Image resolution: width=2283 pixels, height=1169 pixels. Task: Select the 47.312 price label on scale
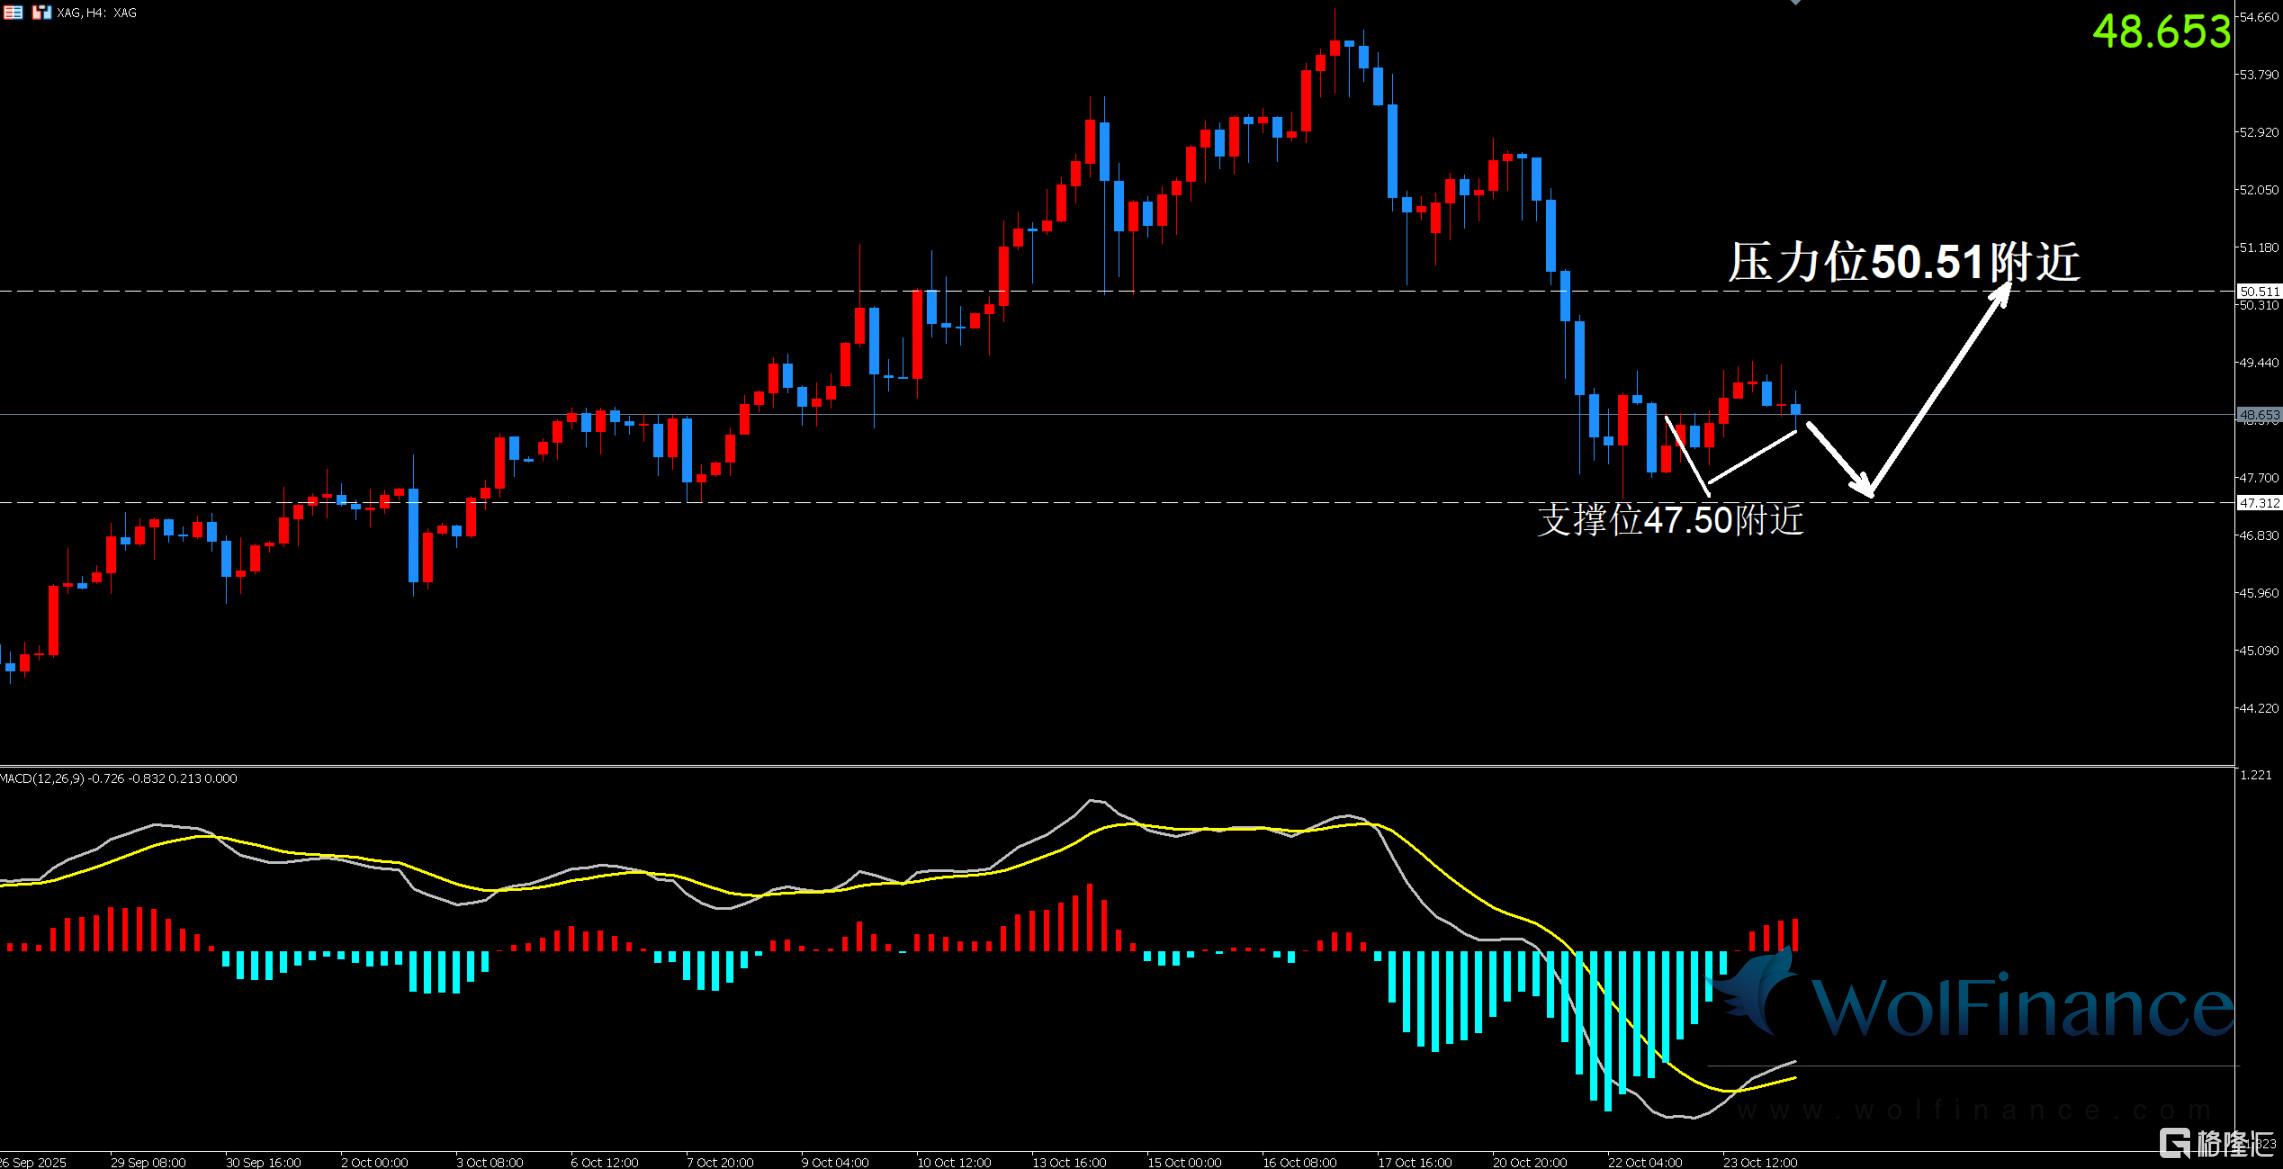tap(2259, 503)
